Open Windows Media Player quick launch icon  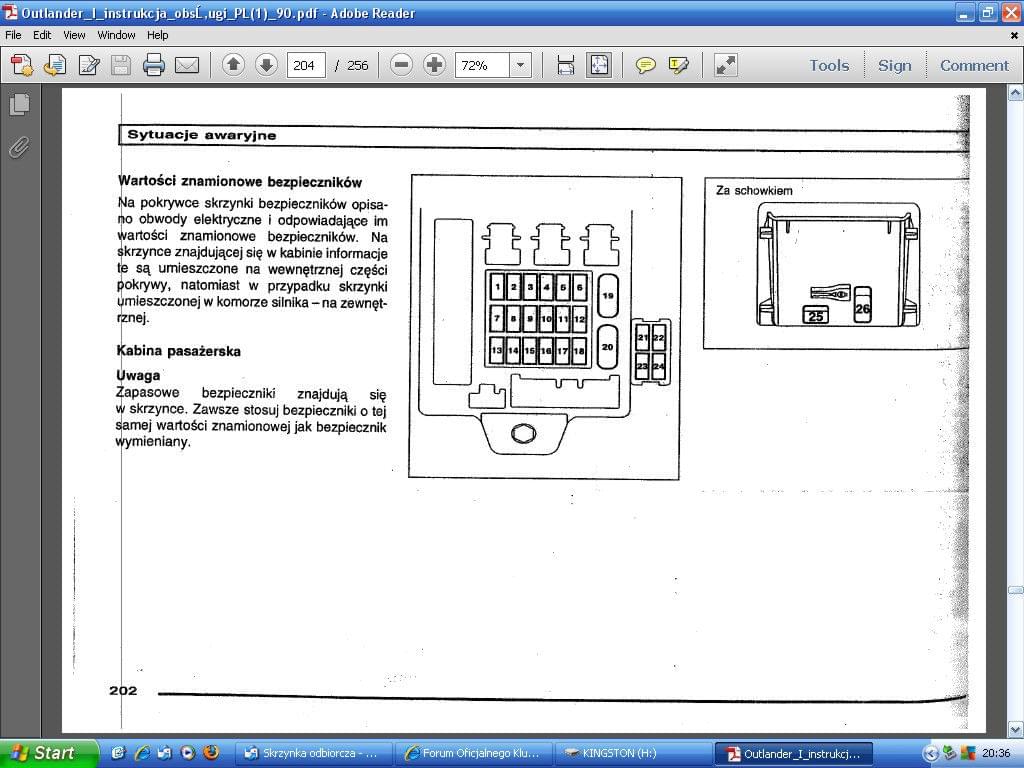coord(187,753)
